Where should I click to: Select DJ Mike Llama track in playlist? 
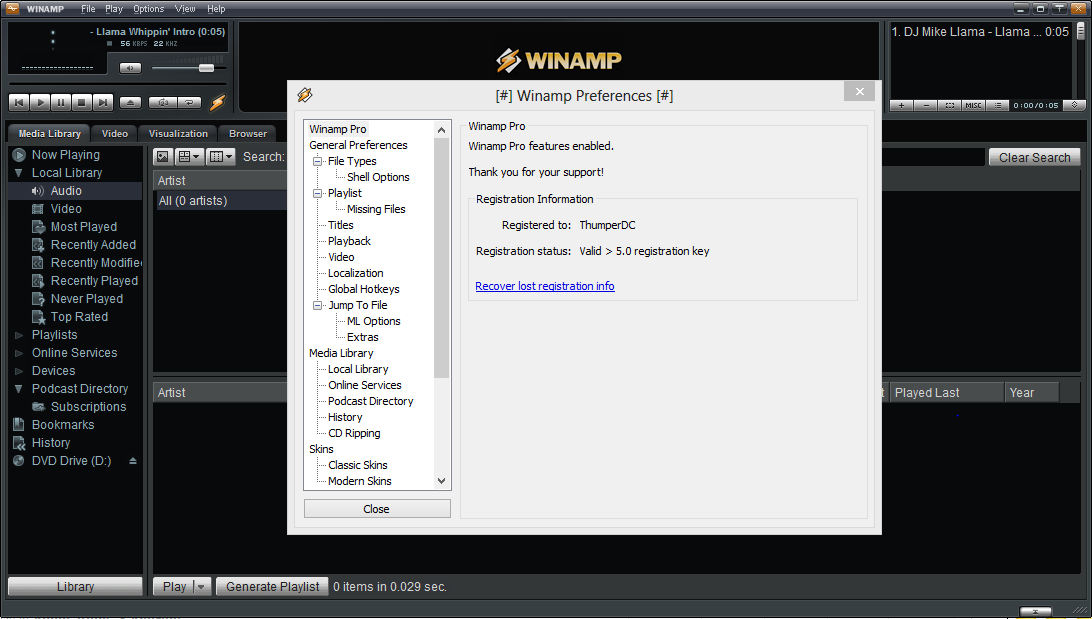980,31
